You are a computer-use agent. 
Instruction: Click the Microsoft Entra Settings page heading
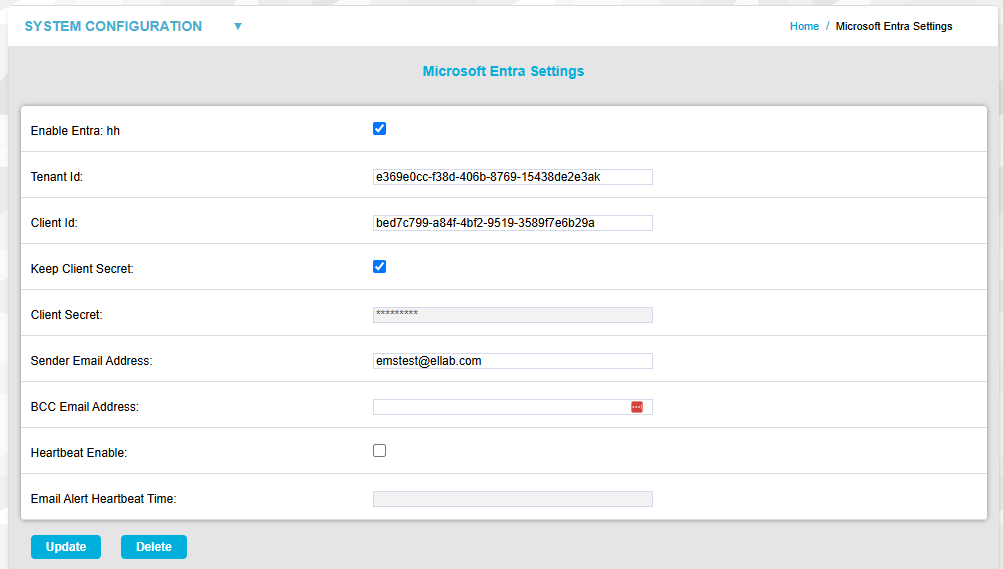tap(503, 72)
